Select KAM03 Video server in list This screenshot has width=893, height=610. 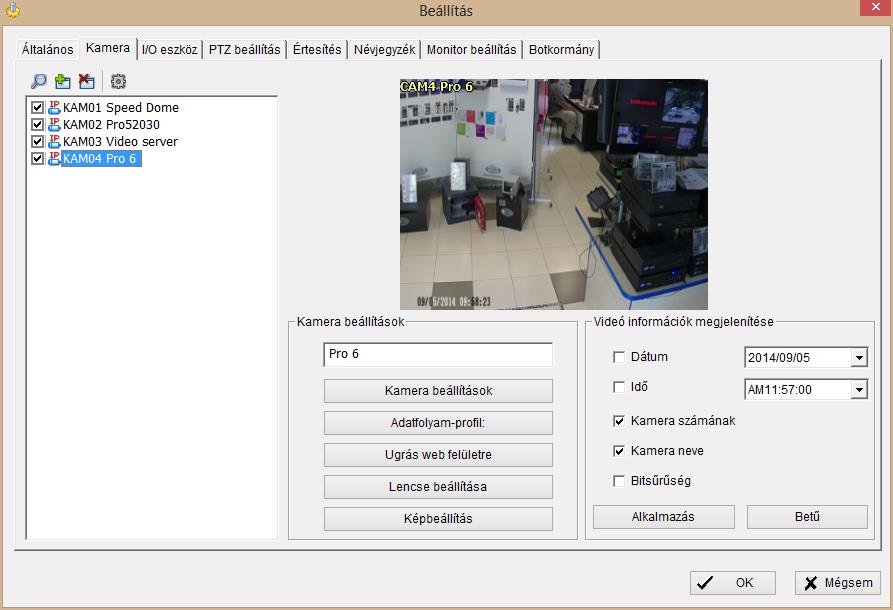[120, 141]
